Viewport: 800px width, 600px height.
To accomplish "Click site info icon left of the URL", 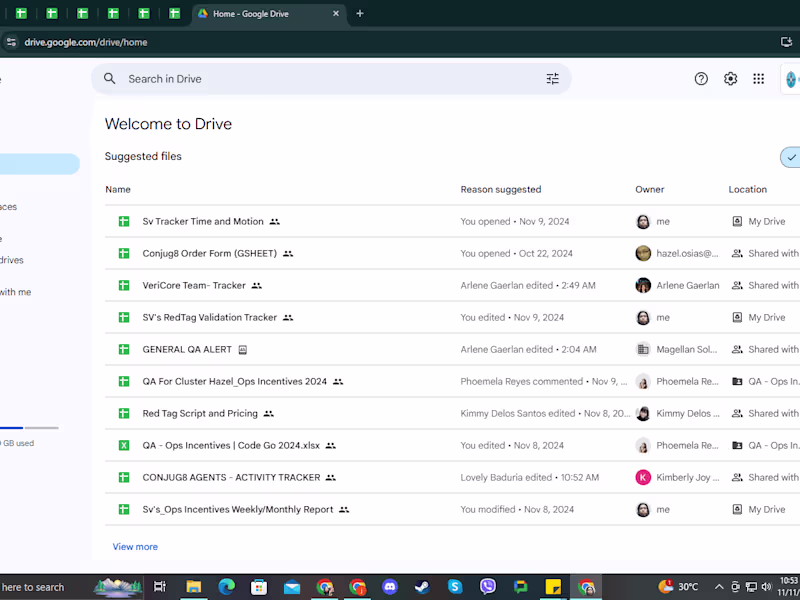I will pyautogui.click(x=11, y=42).
